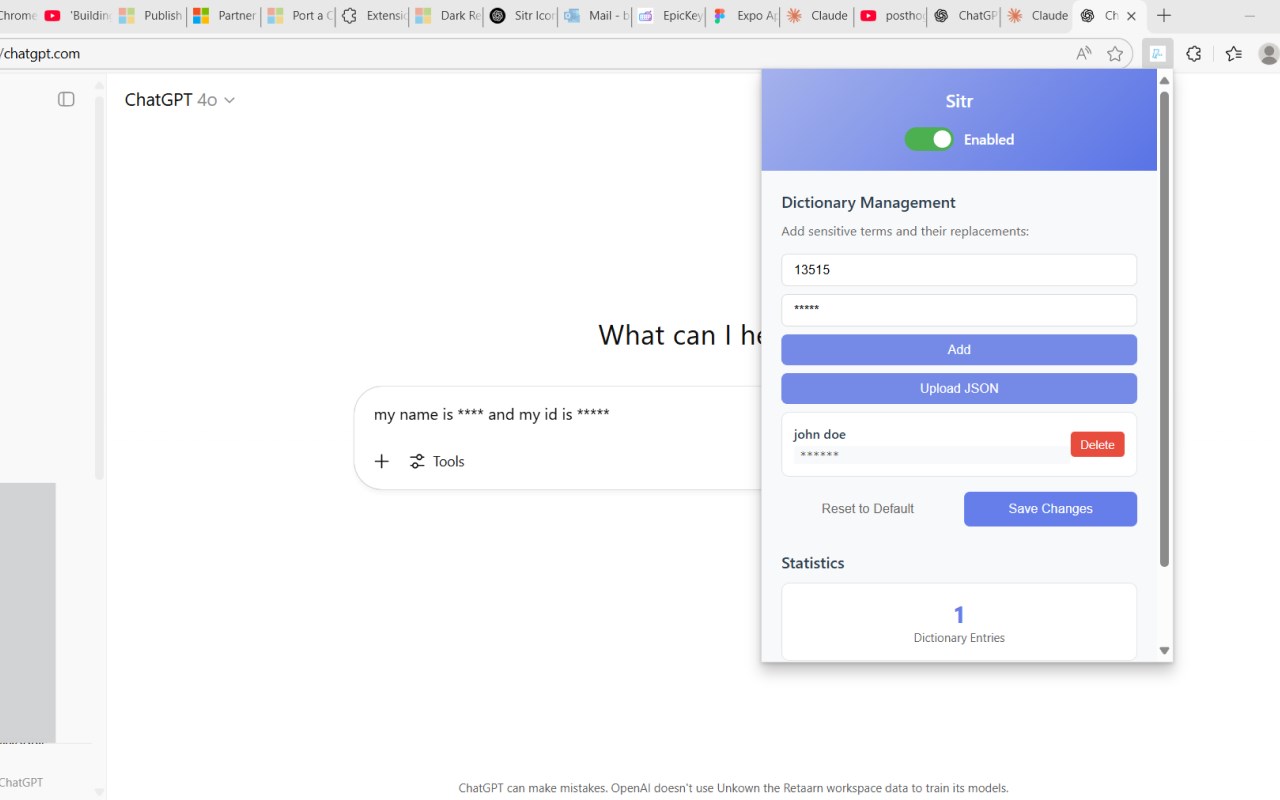The image size is (1280, 800).
Task: Switch to the Extensions tab
Action: click(373, 16)
